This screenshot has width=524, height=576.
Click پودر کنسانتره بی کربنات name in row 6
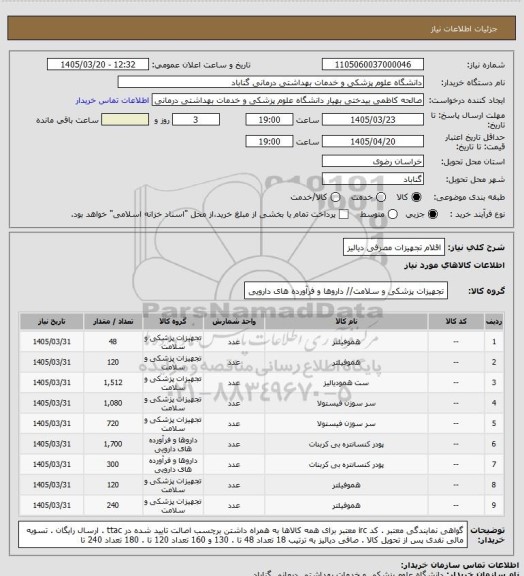pos(346,444)
